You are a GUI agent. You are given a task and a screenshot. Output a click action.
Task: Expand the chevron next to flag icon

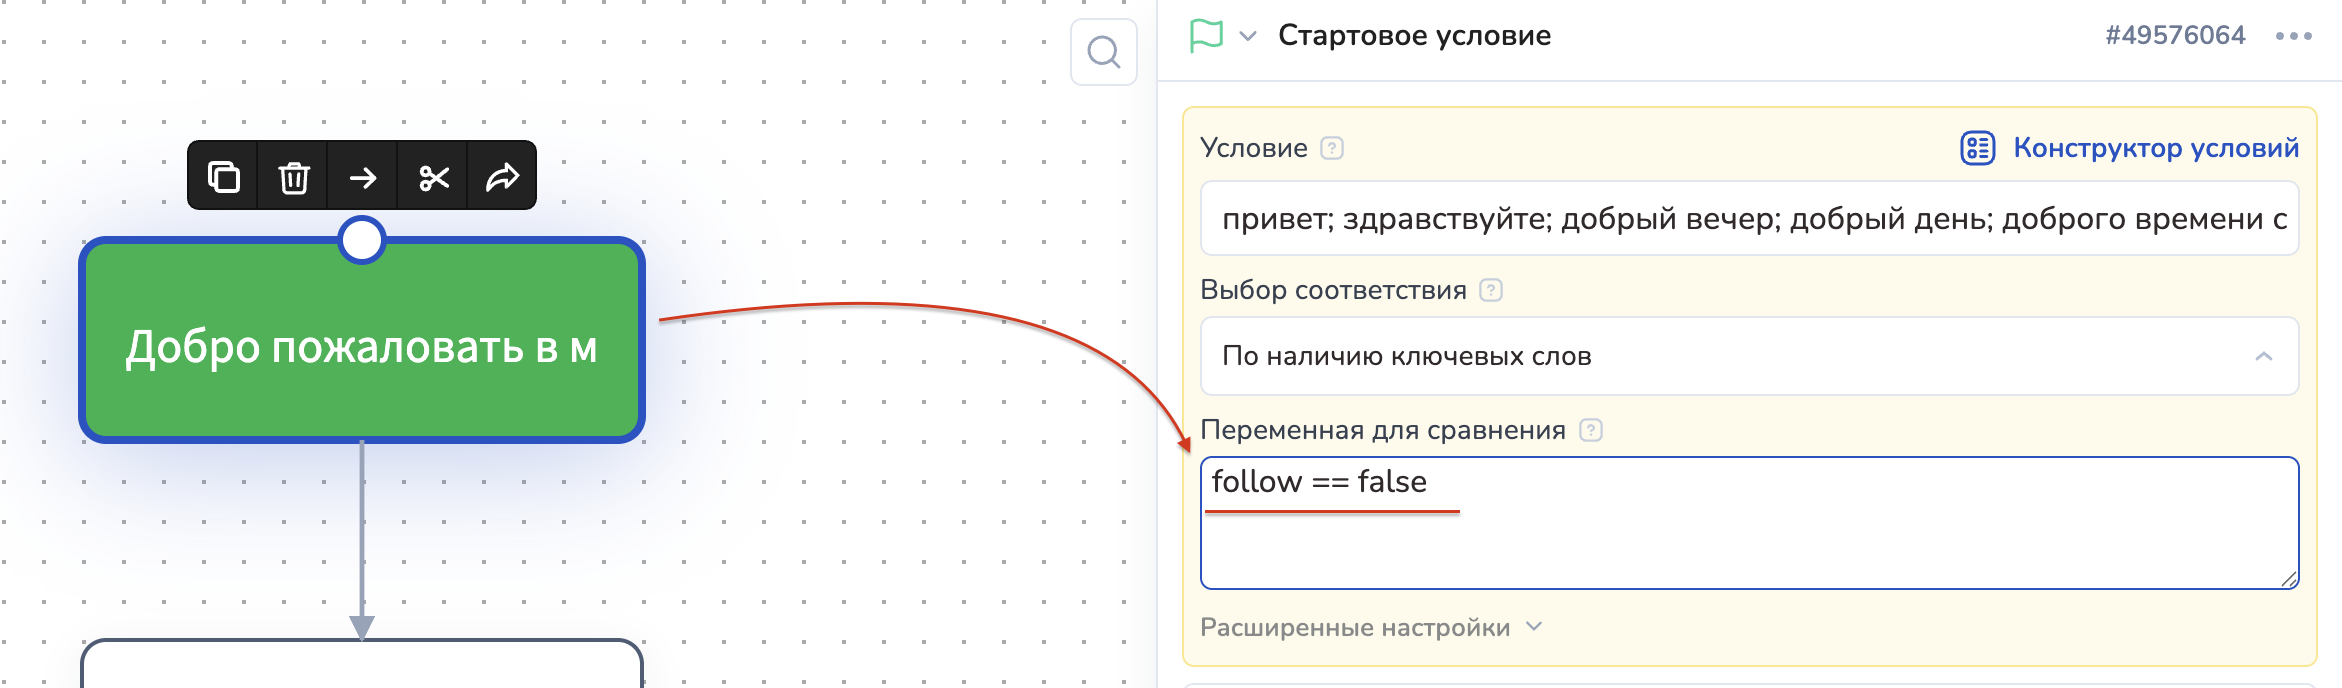coord(1248,36)
